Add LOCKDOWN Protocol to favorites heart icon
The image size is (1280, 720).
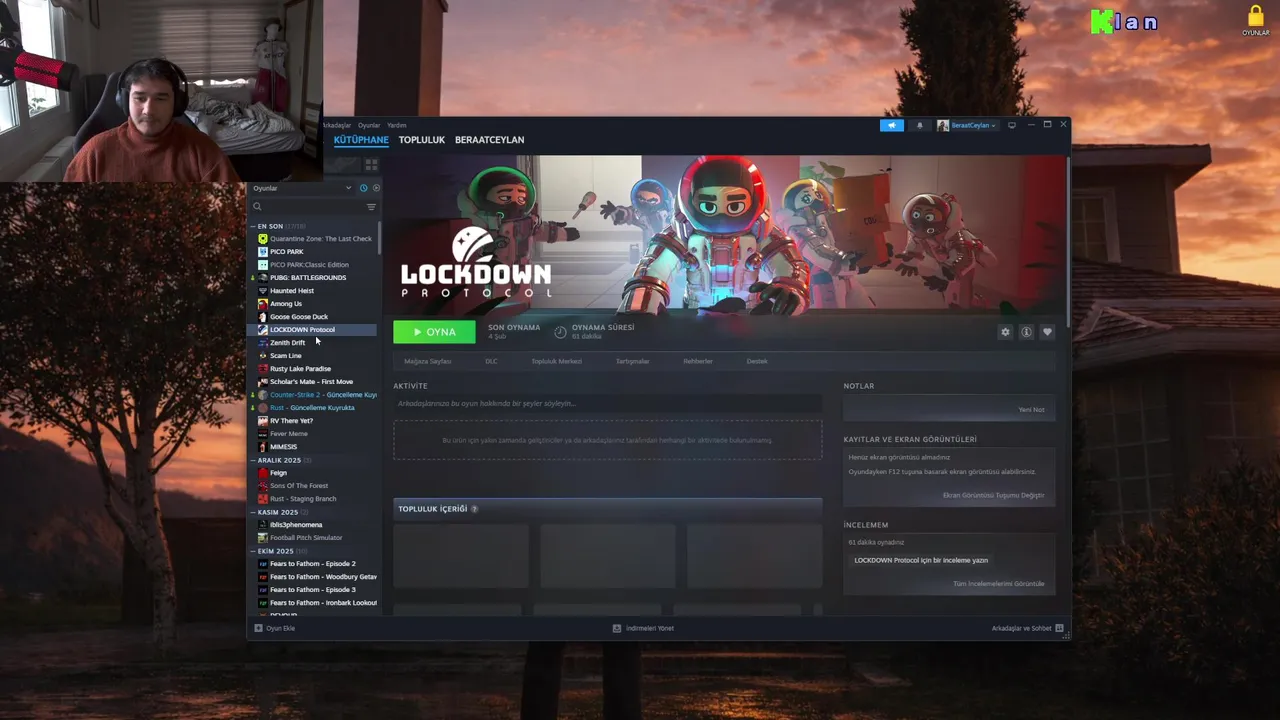tap(1047, 332)
